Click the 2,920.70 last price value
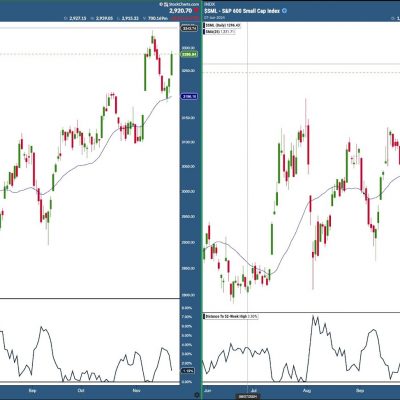 click(x=180, y=11)
